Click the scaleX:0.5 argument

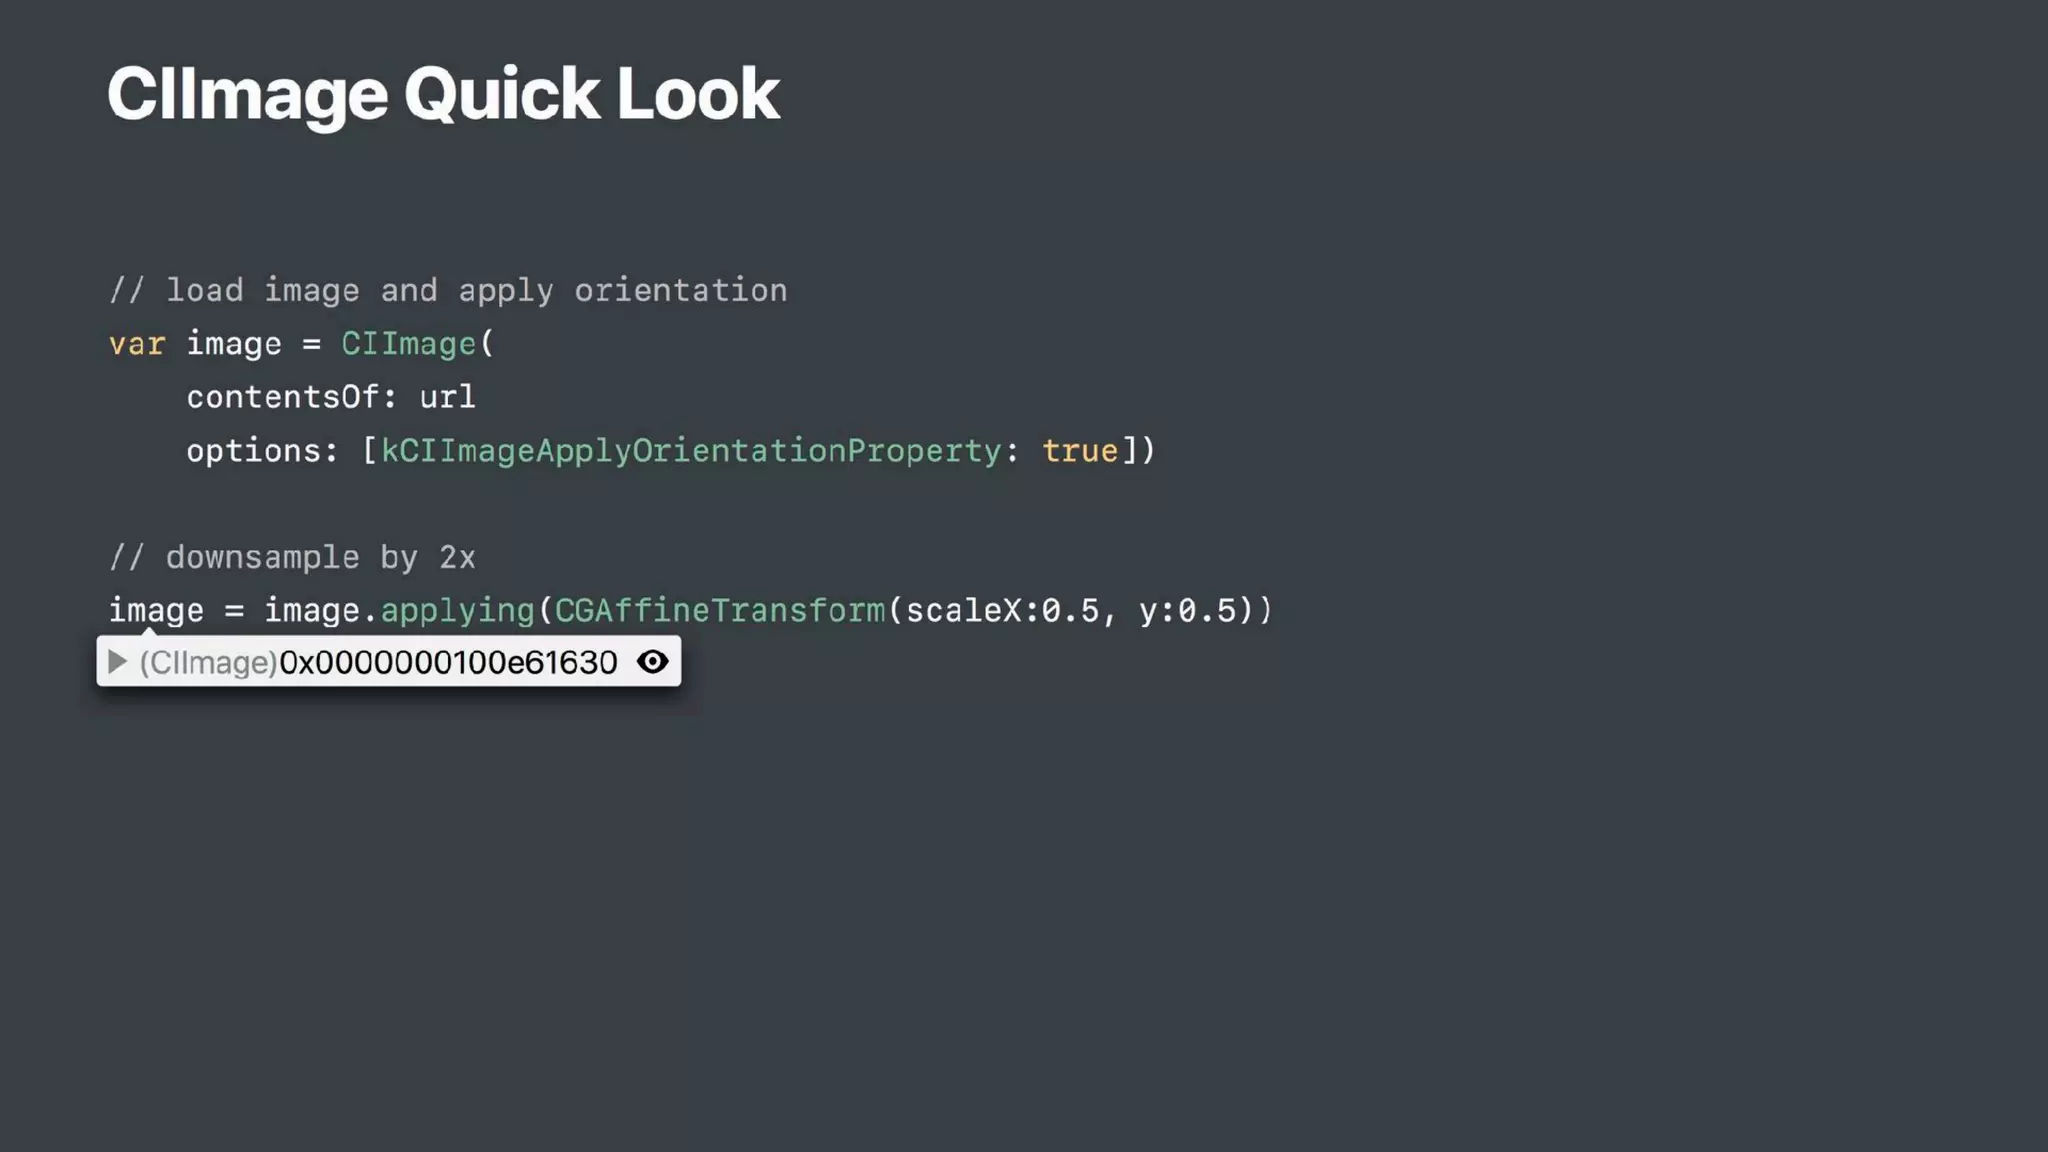1002,610
